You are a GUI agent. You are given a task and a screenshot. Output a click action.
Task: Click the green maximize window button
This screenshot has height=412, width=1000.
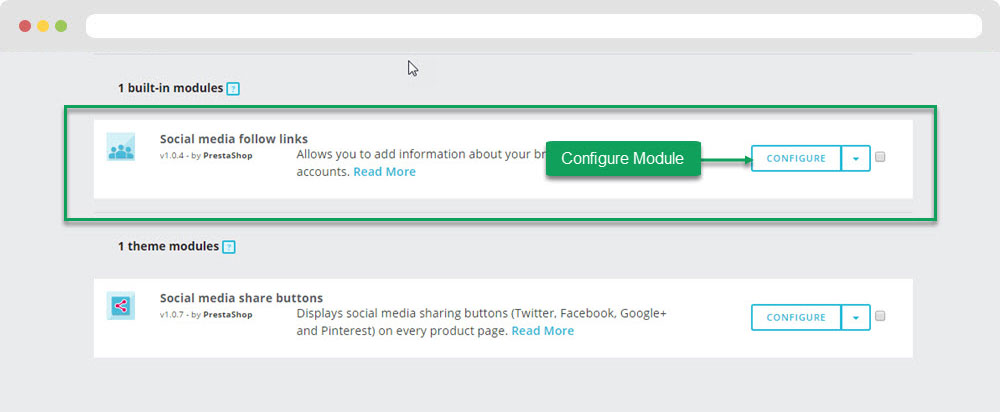click(61, 26)
